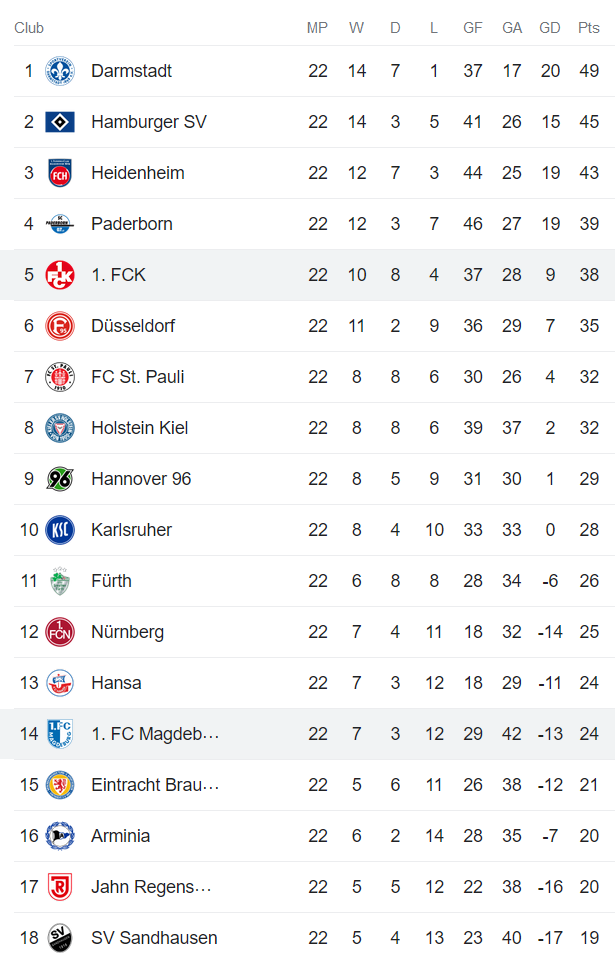Open the Holstein Kiel team link
Screen dimensions: 615x970
[139, 428]
